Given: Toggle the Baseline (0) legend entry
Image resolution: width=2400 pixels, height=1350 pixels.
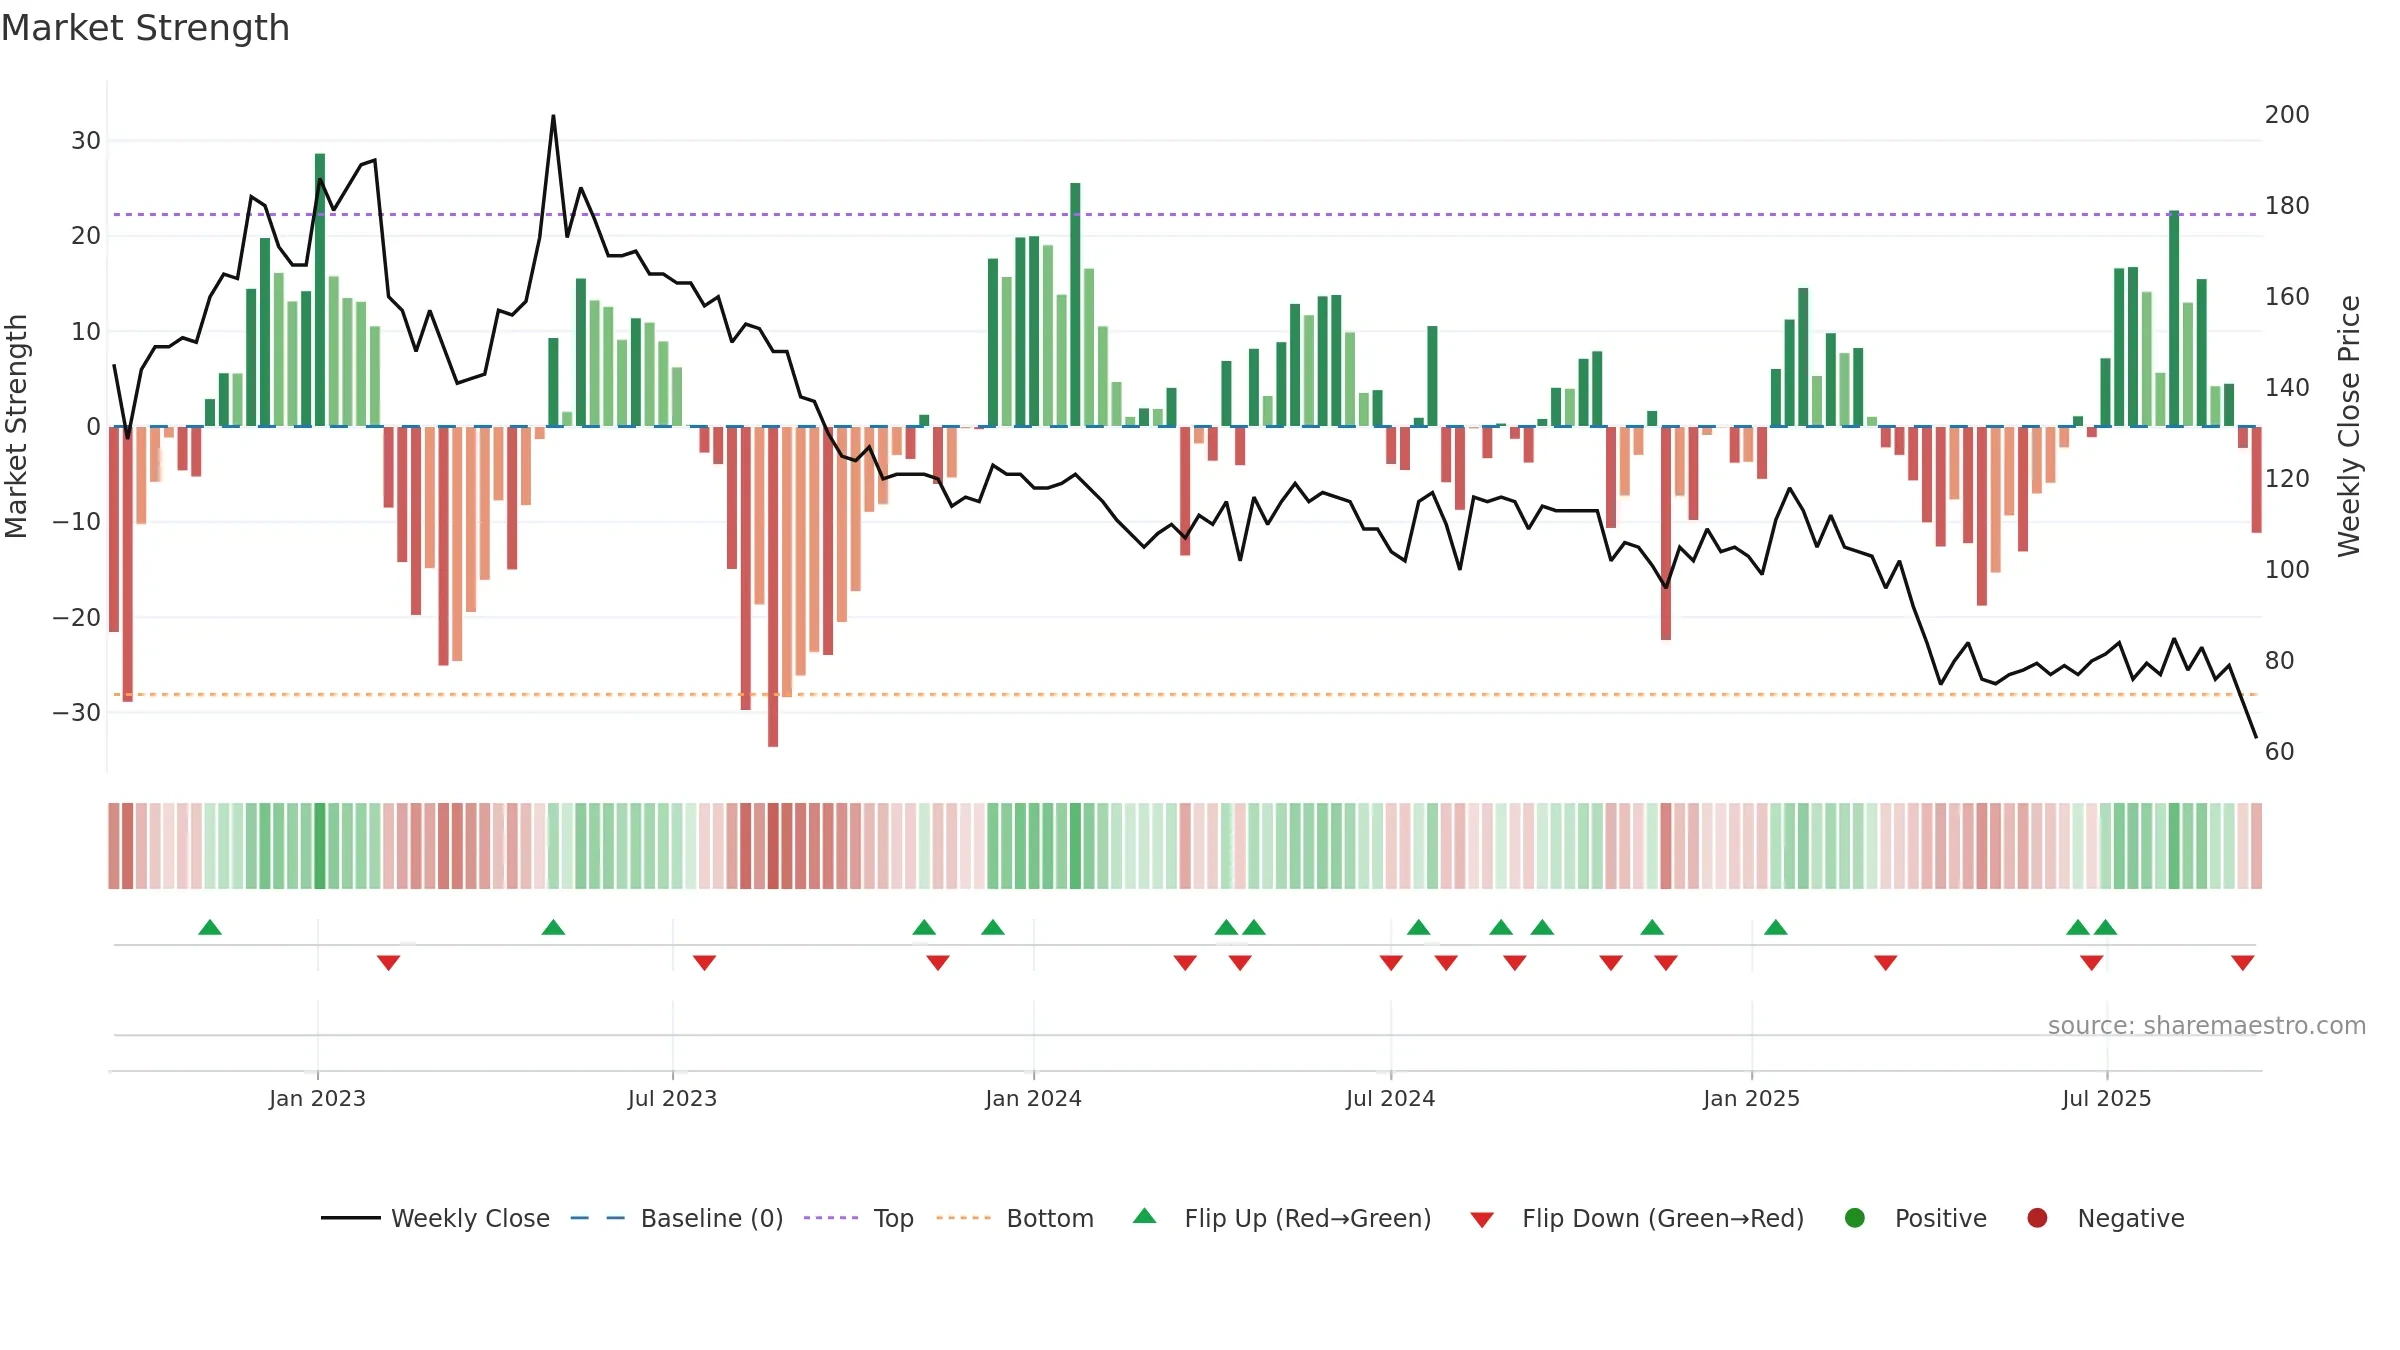Looking at the screenshot, I should click(x=677, y=1218).
